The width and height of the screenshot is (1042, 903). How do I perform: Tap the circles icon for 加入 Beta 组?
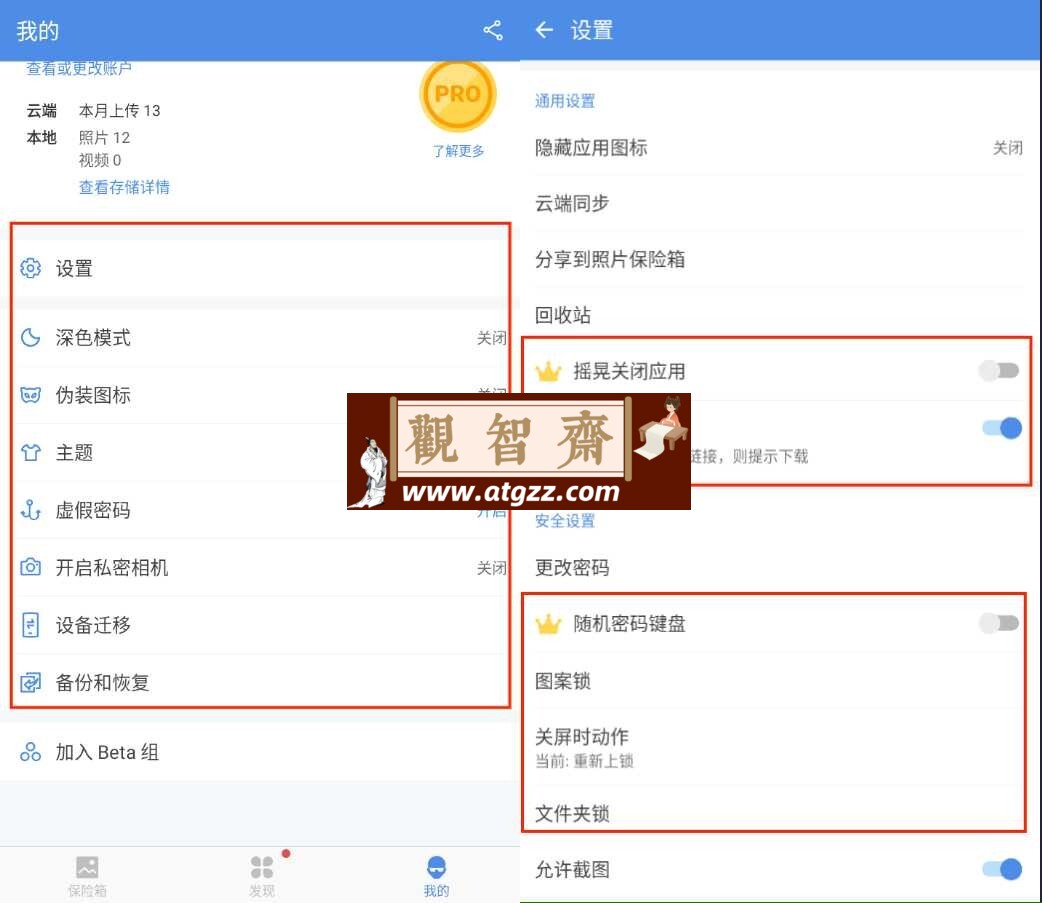pos(31,752)
